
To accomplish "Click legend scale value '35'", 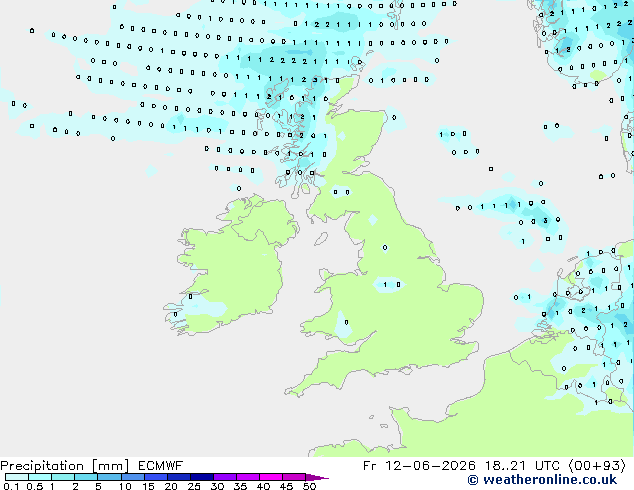I will click(240, 486).
